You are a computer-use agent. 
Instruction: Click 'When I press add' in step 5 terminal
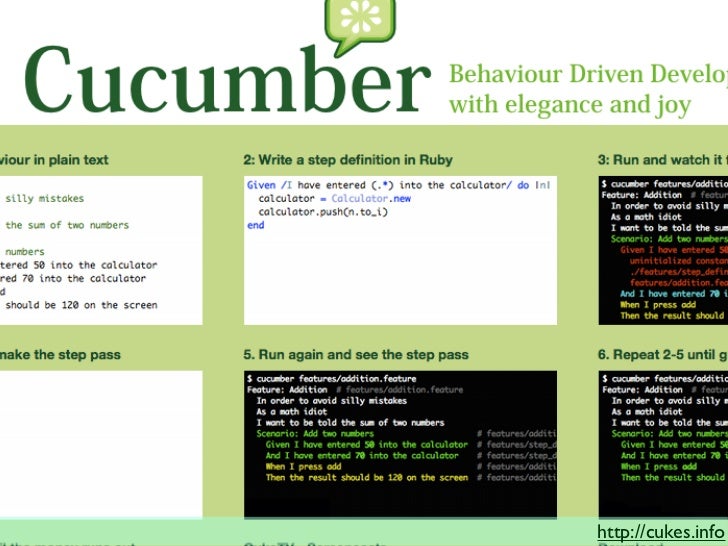pos(303,467)
